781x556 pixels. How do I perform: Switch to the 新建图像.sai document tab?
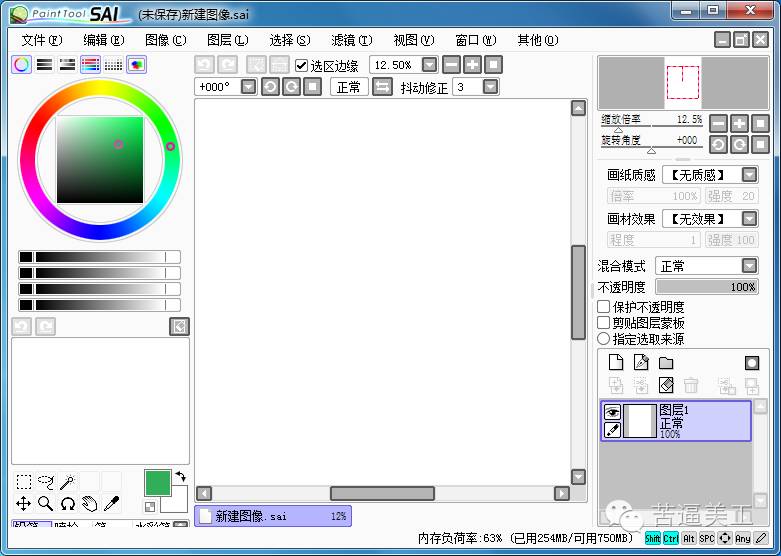pos(272,516)
